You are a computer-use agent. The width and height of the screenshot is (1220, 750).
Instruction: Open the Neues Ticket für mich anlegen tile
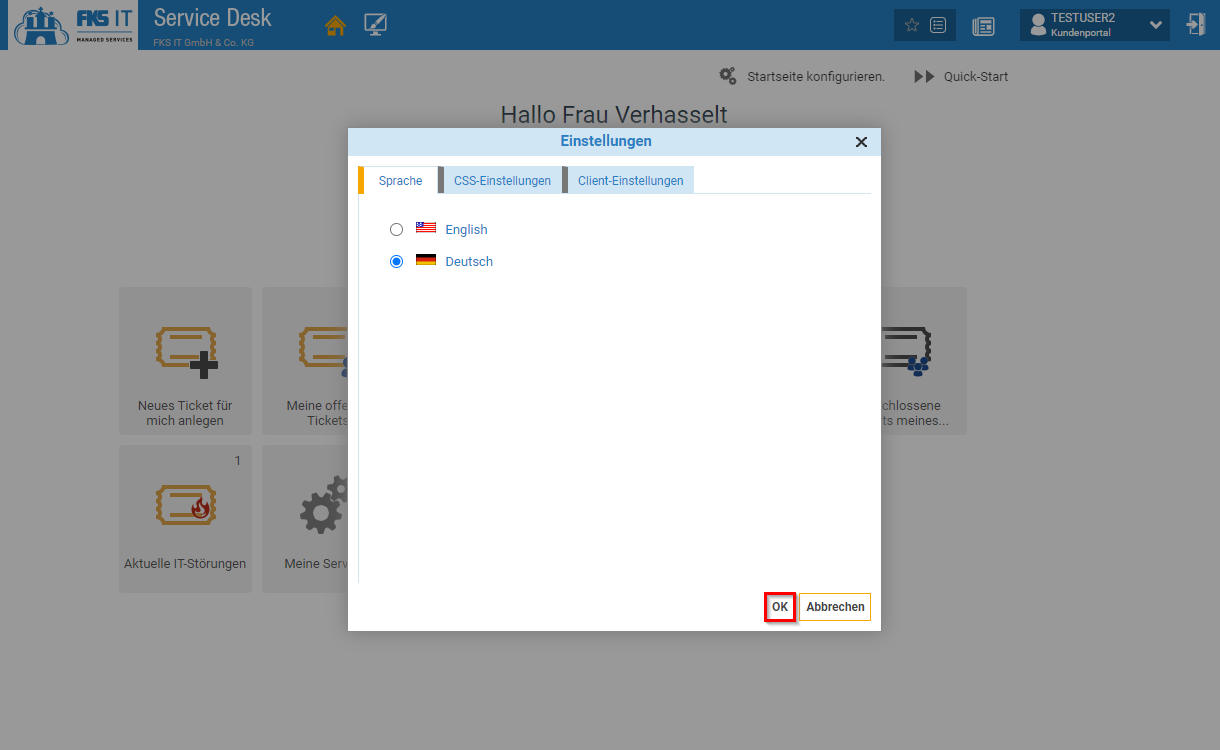pos(185,361)
